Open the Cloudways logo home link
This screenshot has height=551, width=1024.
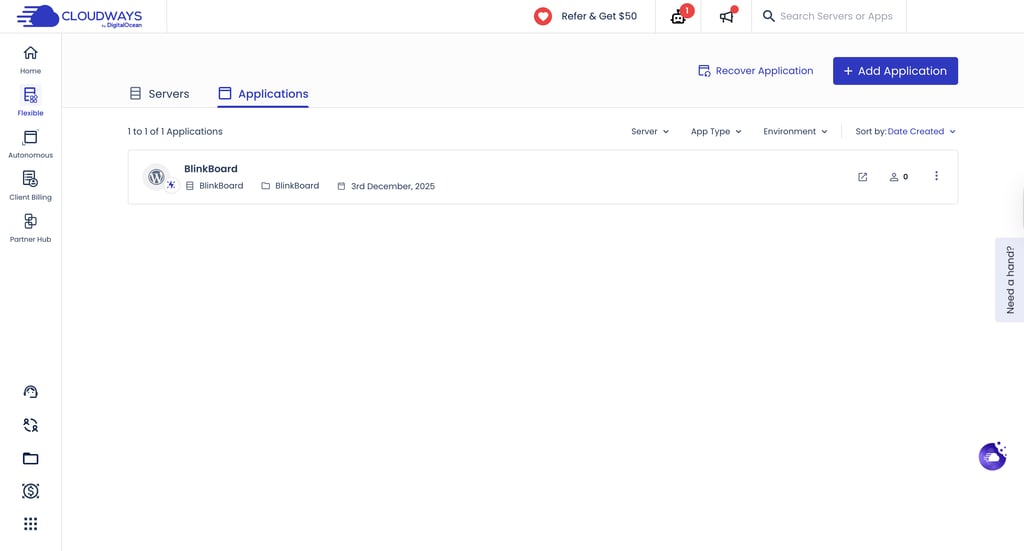80,16
